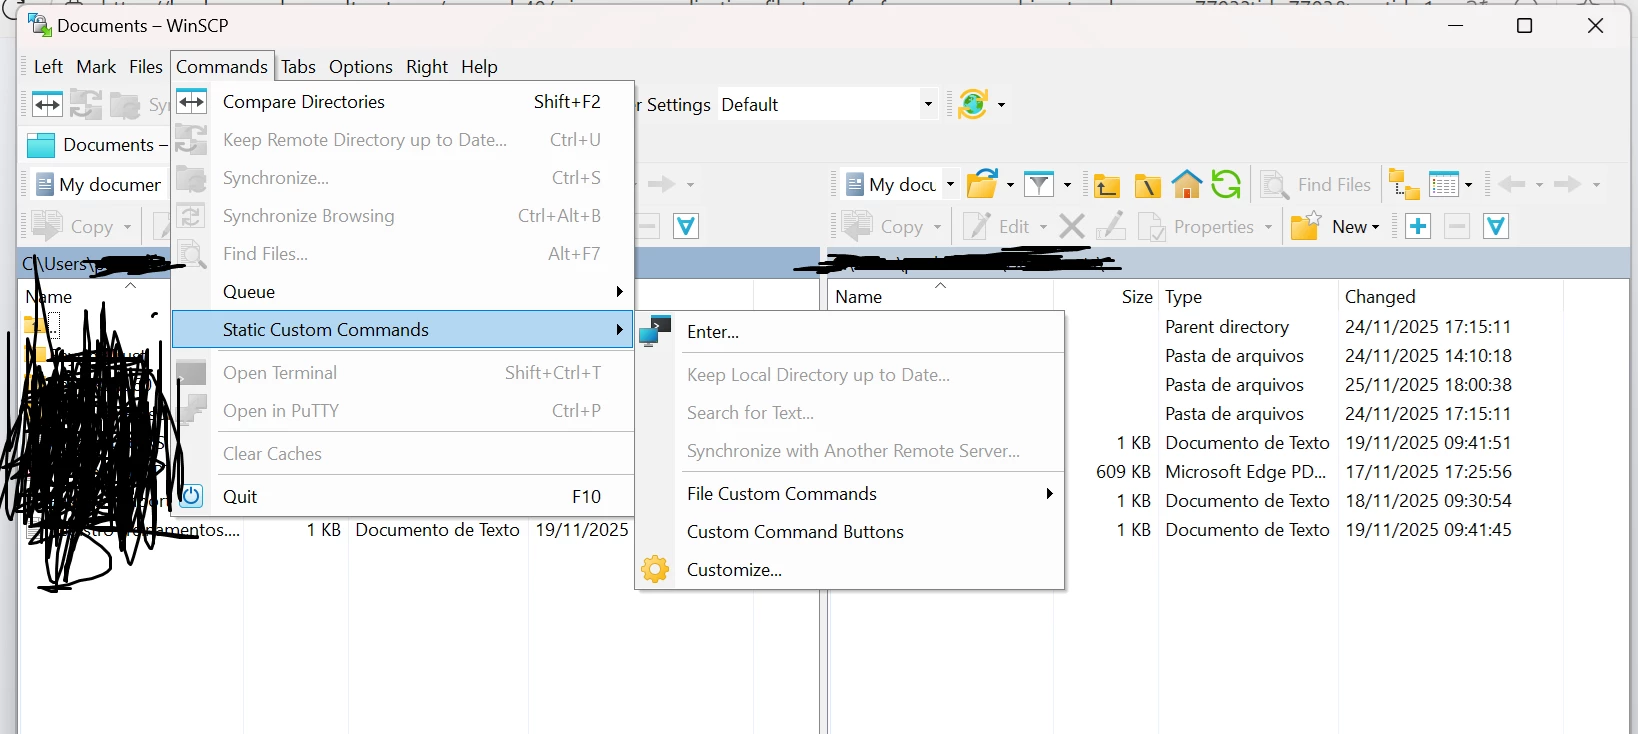This screenshot has height=734, width=1638.
Task: Click the right panel open directory folder icon
Action: click(x=982, y=185)
